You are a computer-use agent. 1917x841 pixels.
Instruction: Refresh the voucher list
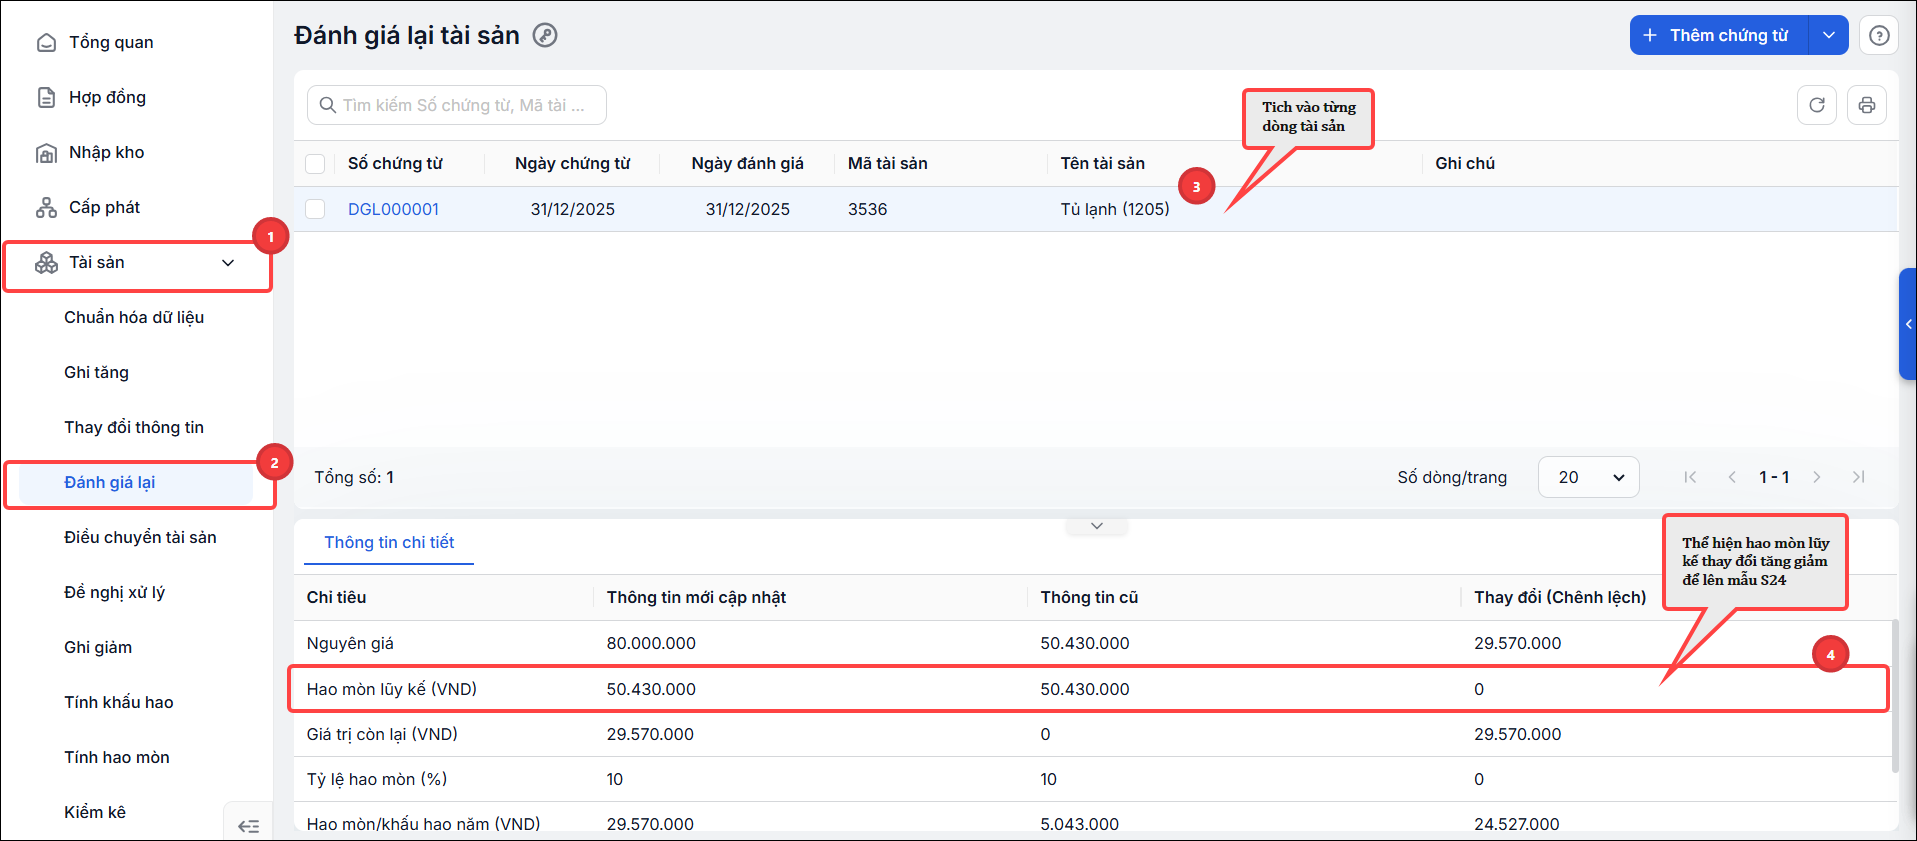[1817, 105]
